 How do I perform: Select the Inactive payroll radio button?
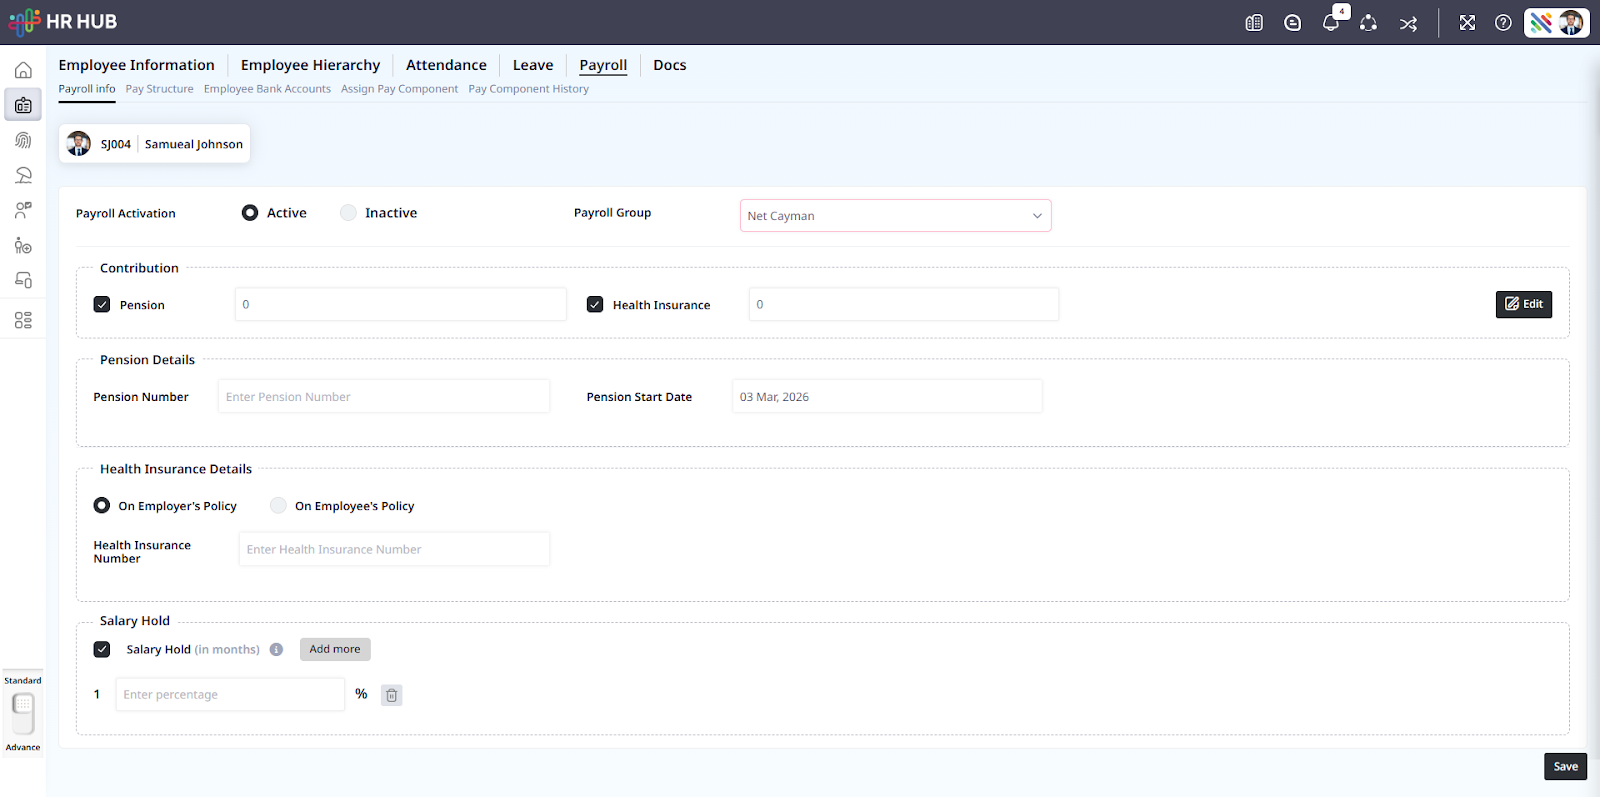(348, 213)
